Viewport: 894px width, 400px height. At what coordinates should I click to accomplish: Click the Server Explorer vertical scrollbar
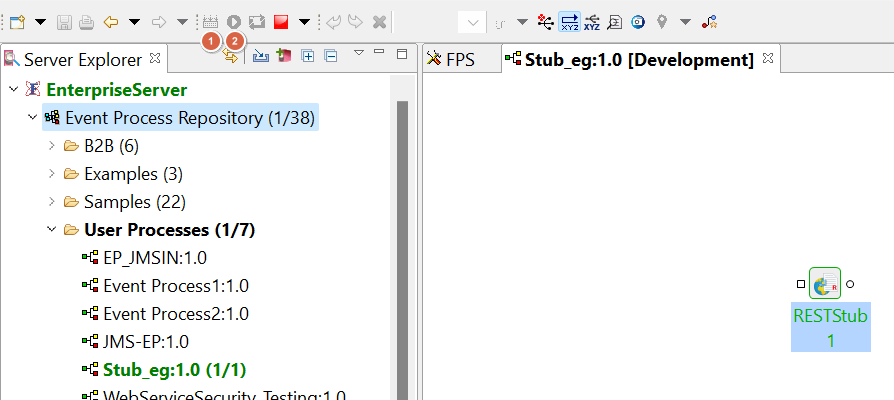[x=404, y=250]
